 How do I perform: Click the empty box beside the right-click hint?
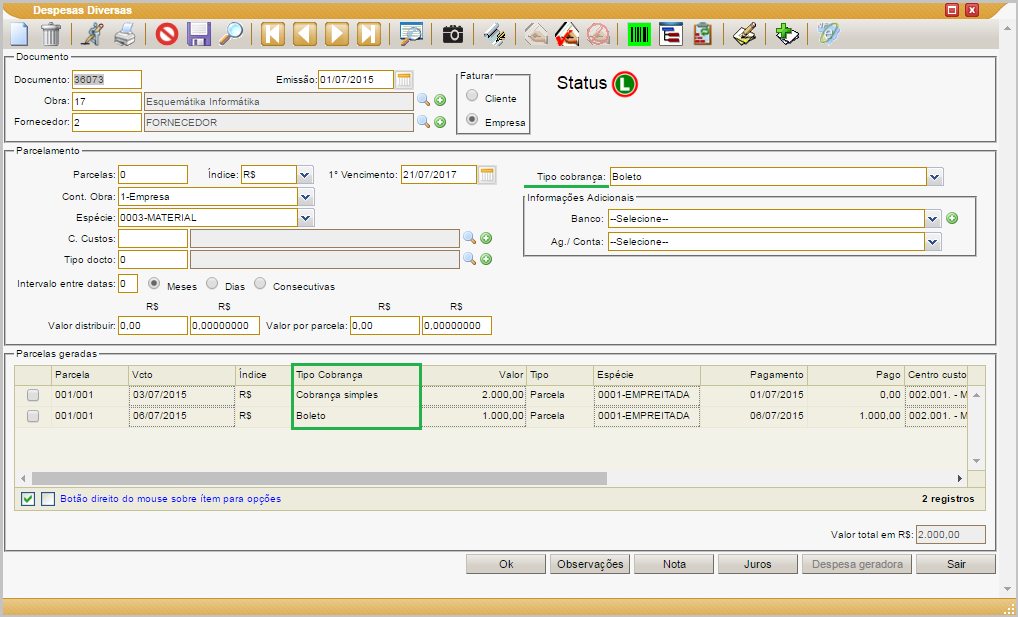47,499
